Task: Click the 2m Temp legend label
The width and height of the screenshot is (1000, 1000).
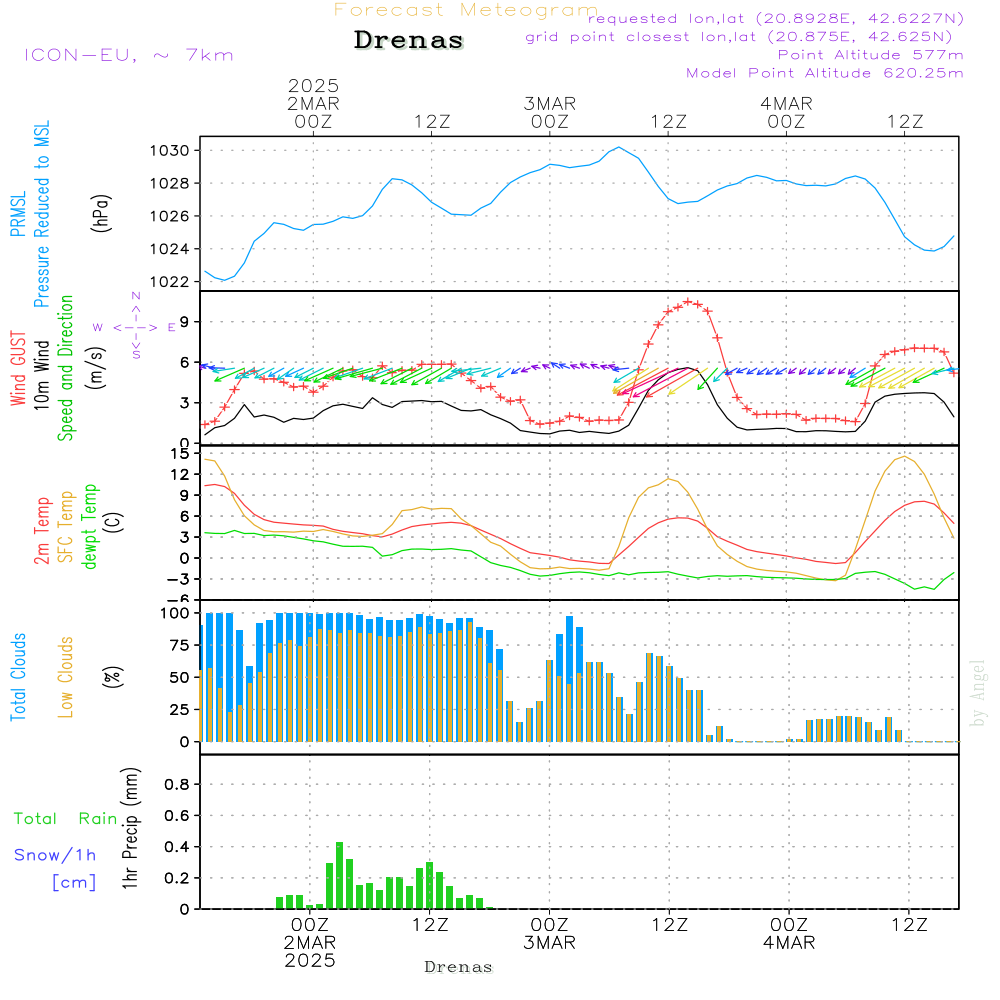Action: [41, 531]
